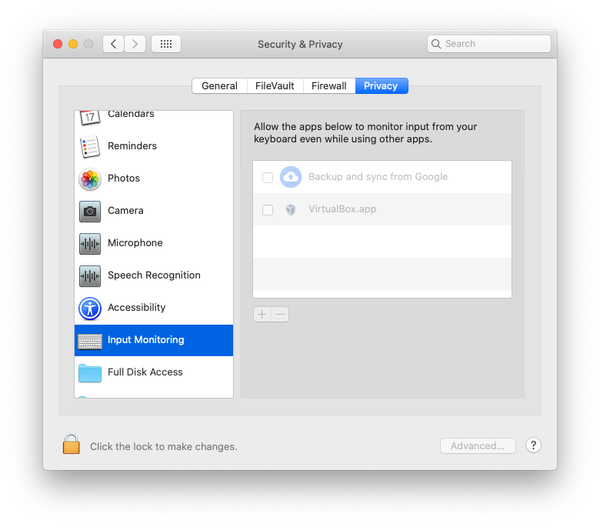600x527 pixels.
Task: Show all preferences with the grid icon
Action: (166, 44)
